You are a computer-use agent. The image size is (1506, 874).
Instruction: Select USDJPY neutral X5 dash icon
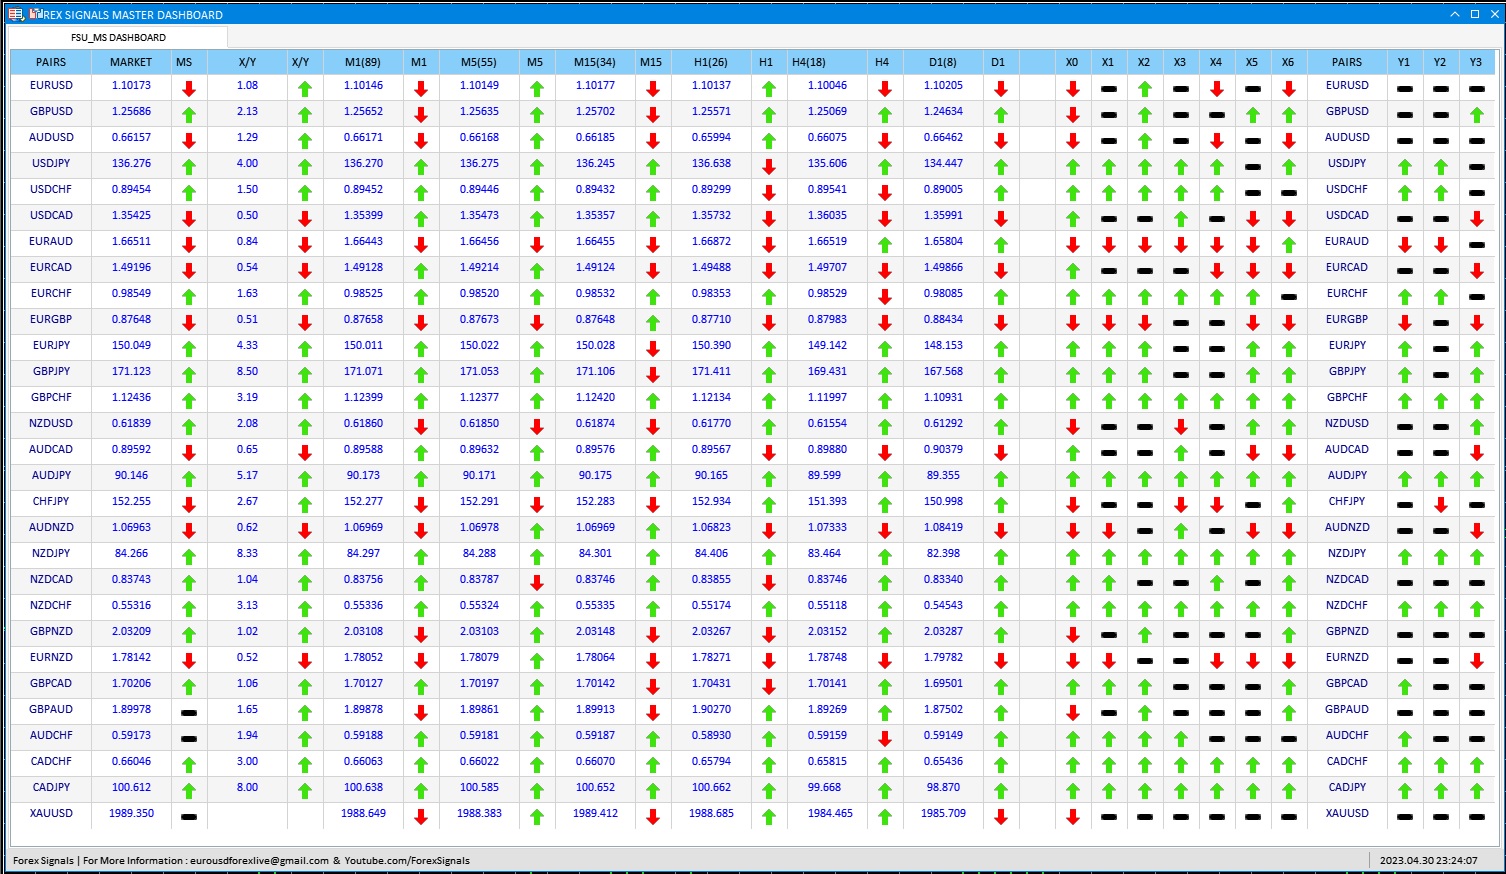(x=1253, y=167)
